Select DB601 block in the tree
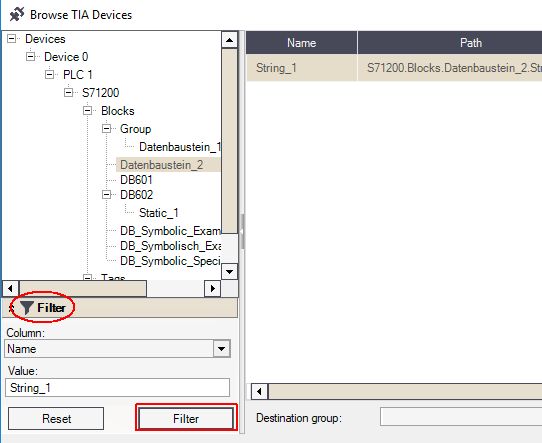 coord(136,180)
